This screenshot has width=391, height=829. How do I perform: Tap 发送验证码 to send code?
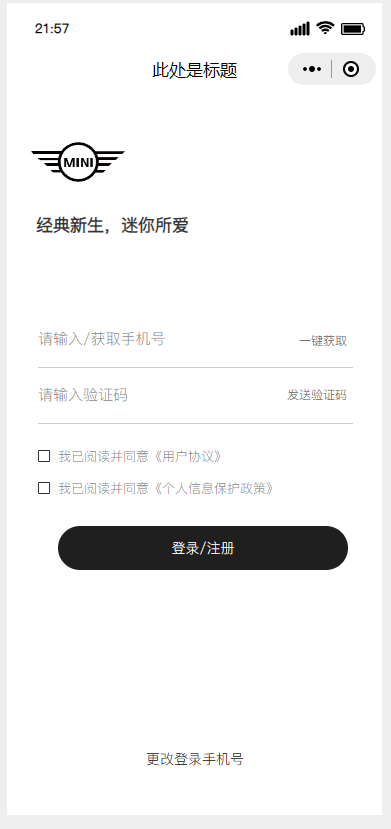click(x=317, y=395)
